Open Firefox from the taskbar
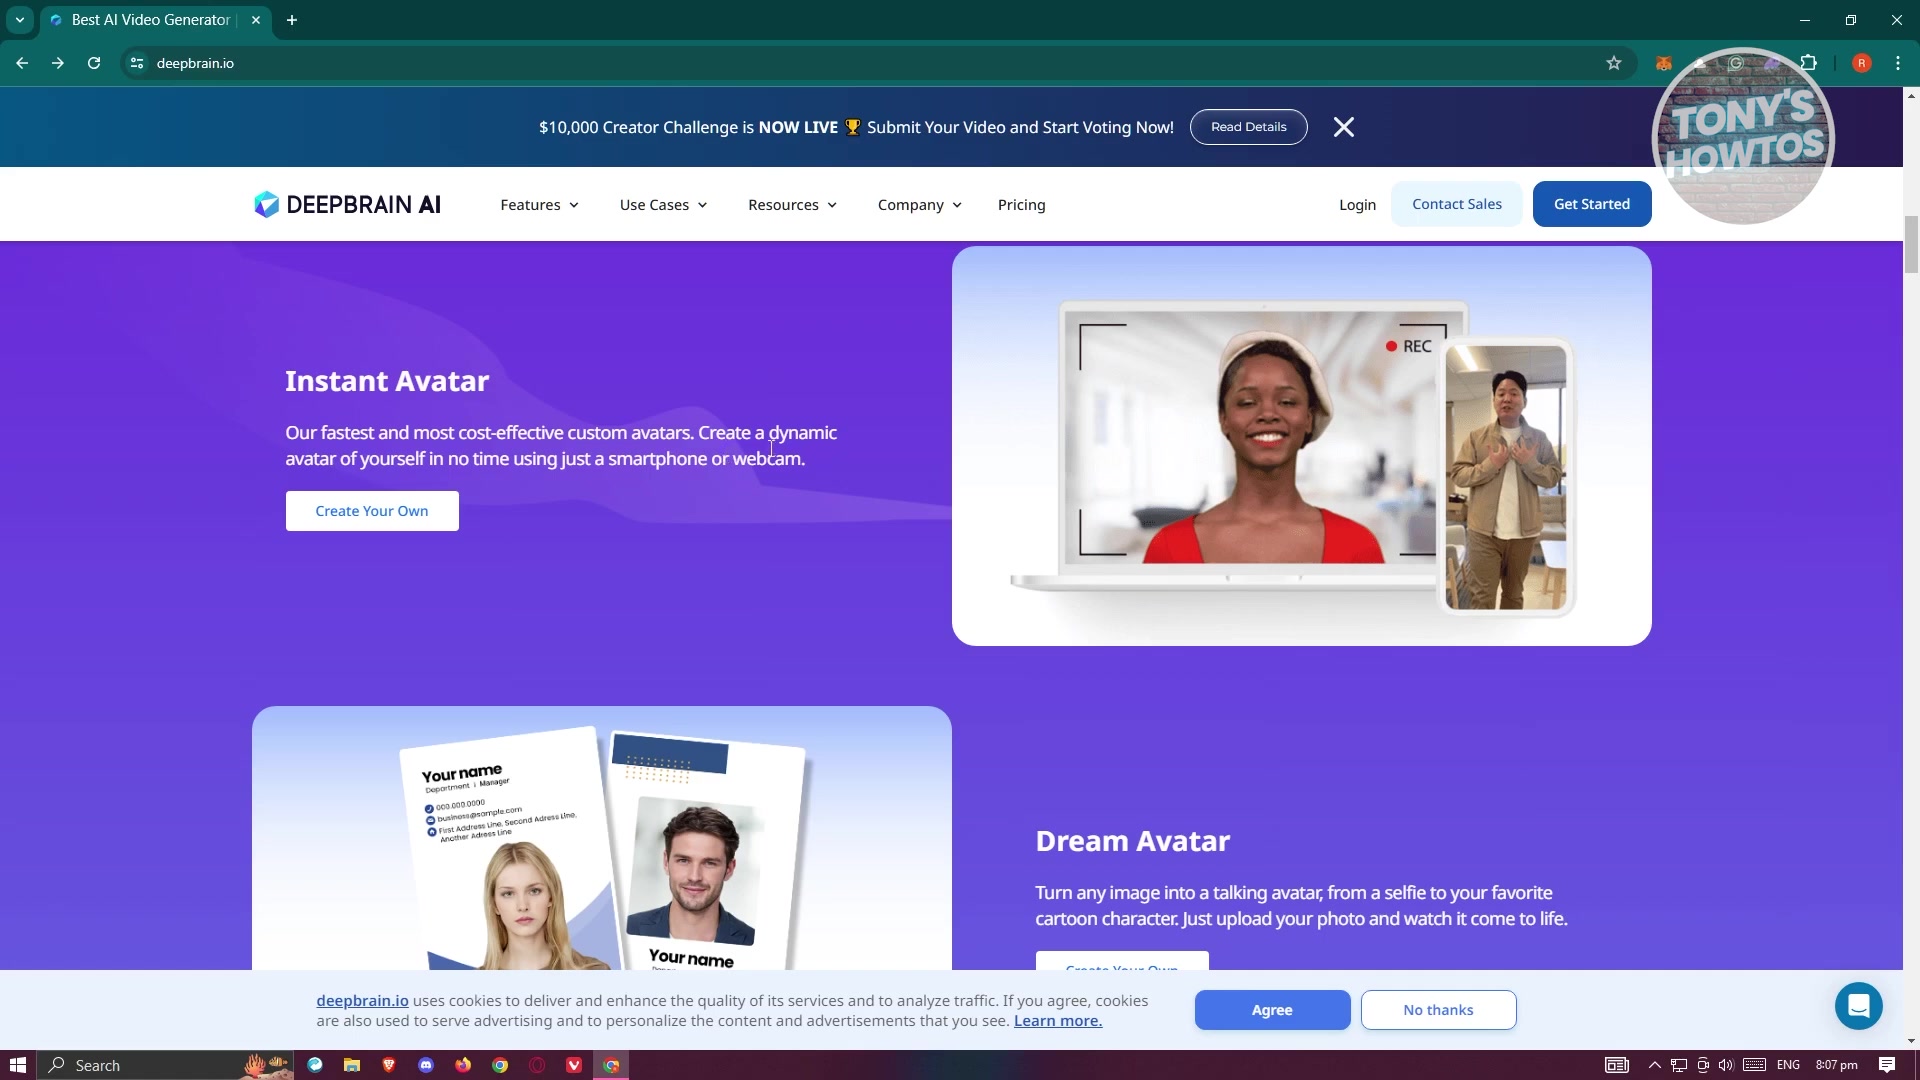 point(463,1065)
